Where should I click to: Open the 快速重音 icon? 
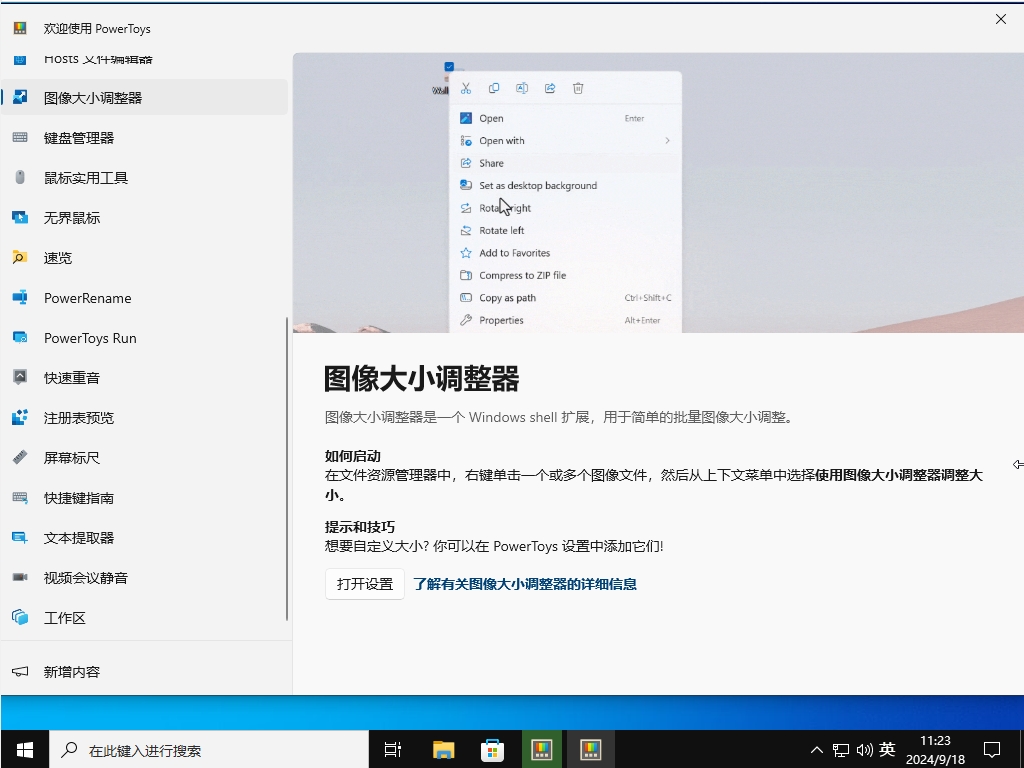20,377
